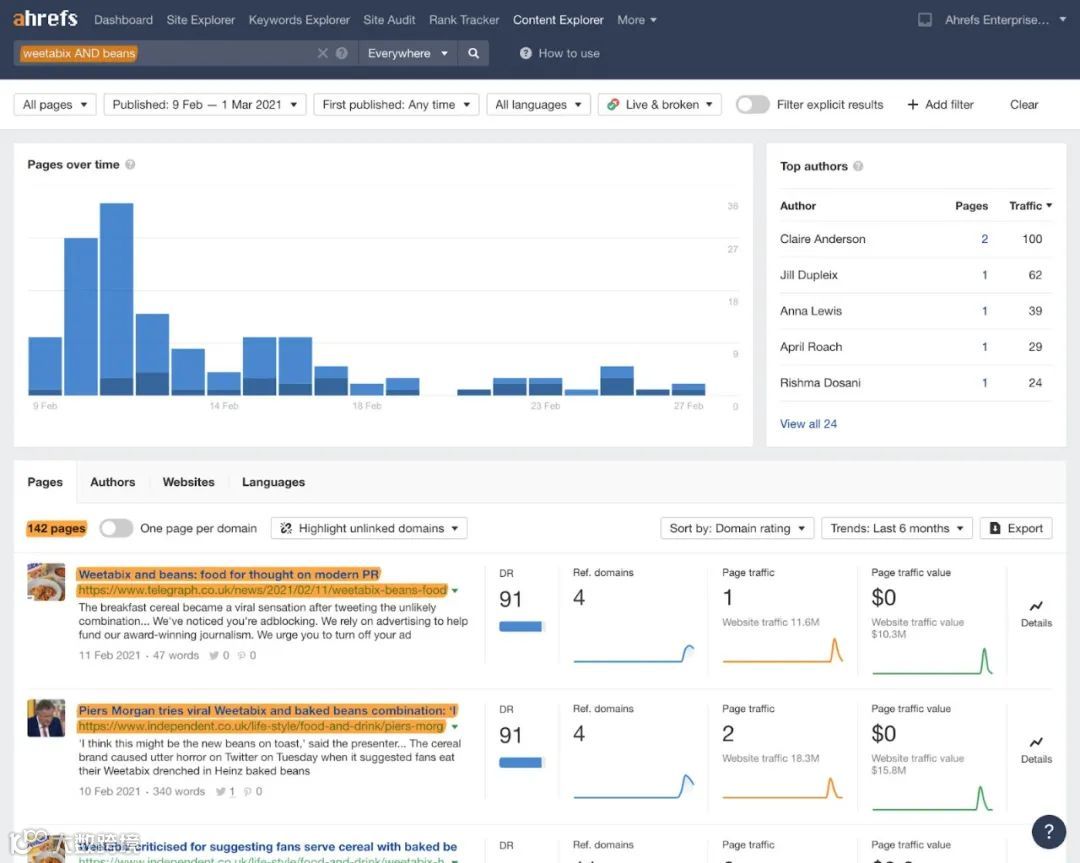Expand the Sort by Domain rating dropdown
Viewport: 1080px width, 863px height.
click(737, 528)
